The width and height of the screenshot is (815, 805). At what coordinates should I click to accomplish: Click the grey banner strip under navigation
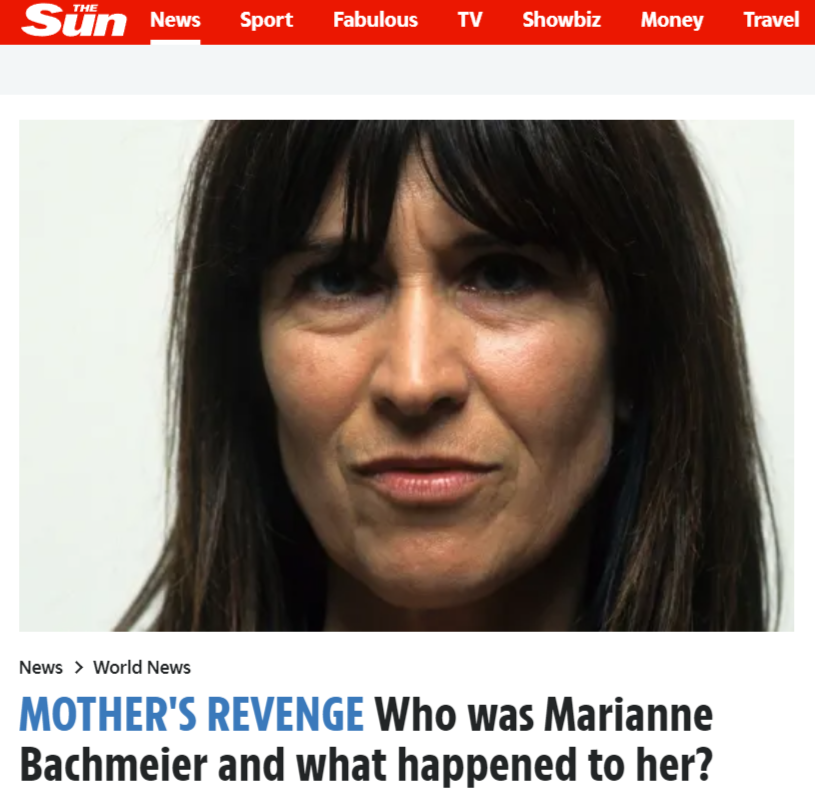tap(408, 70)
